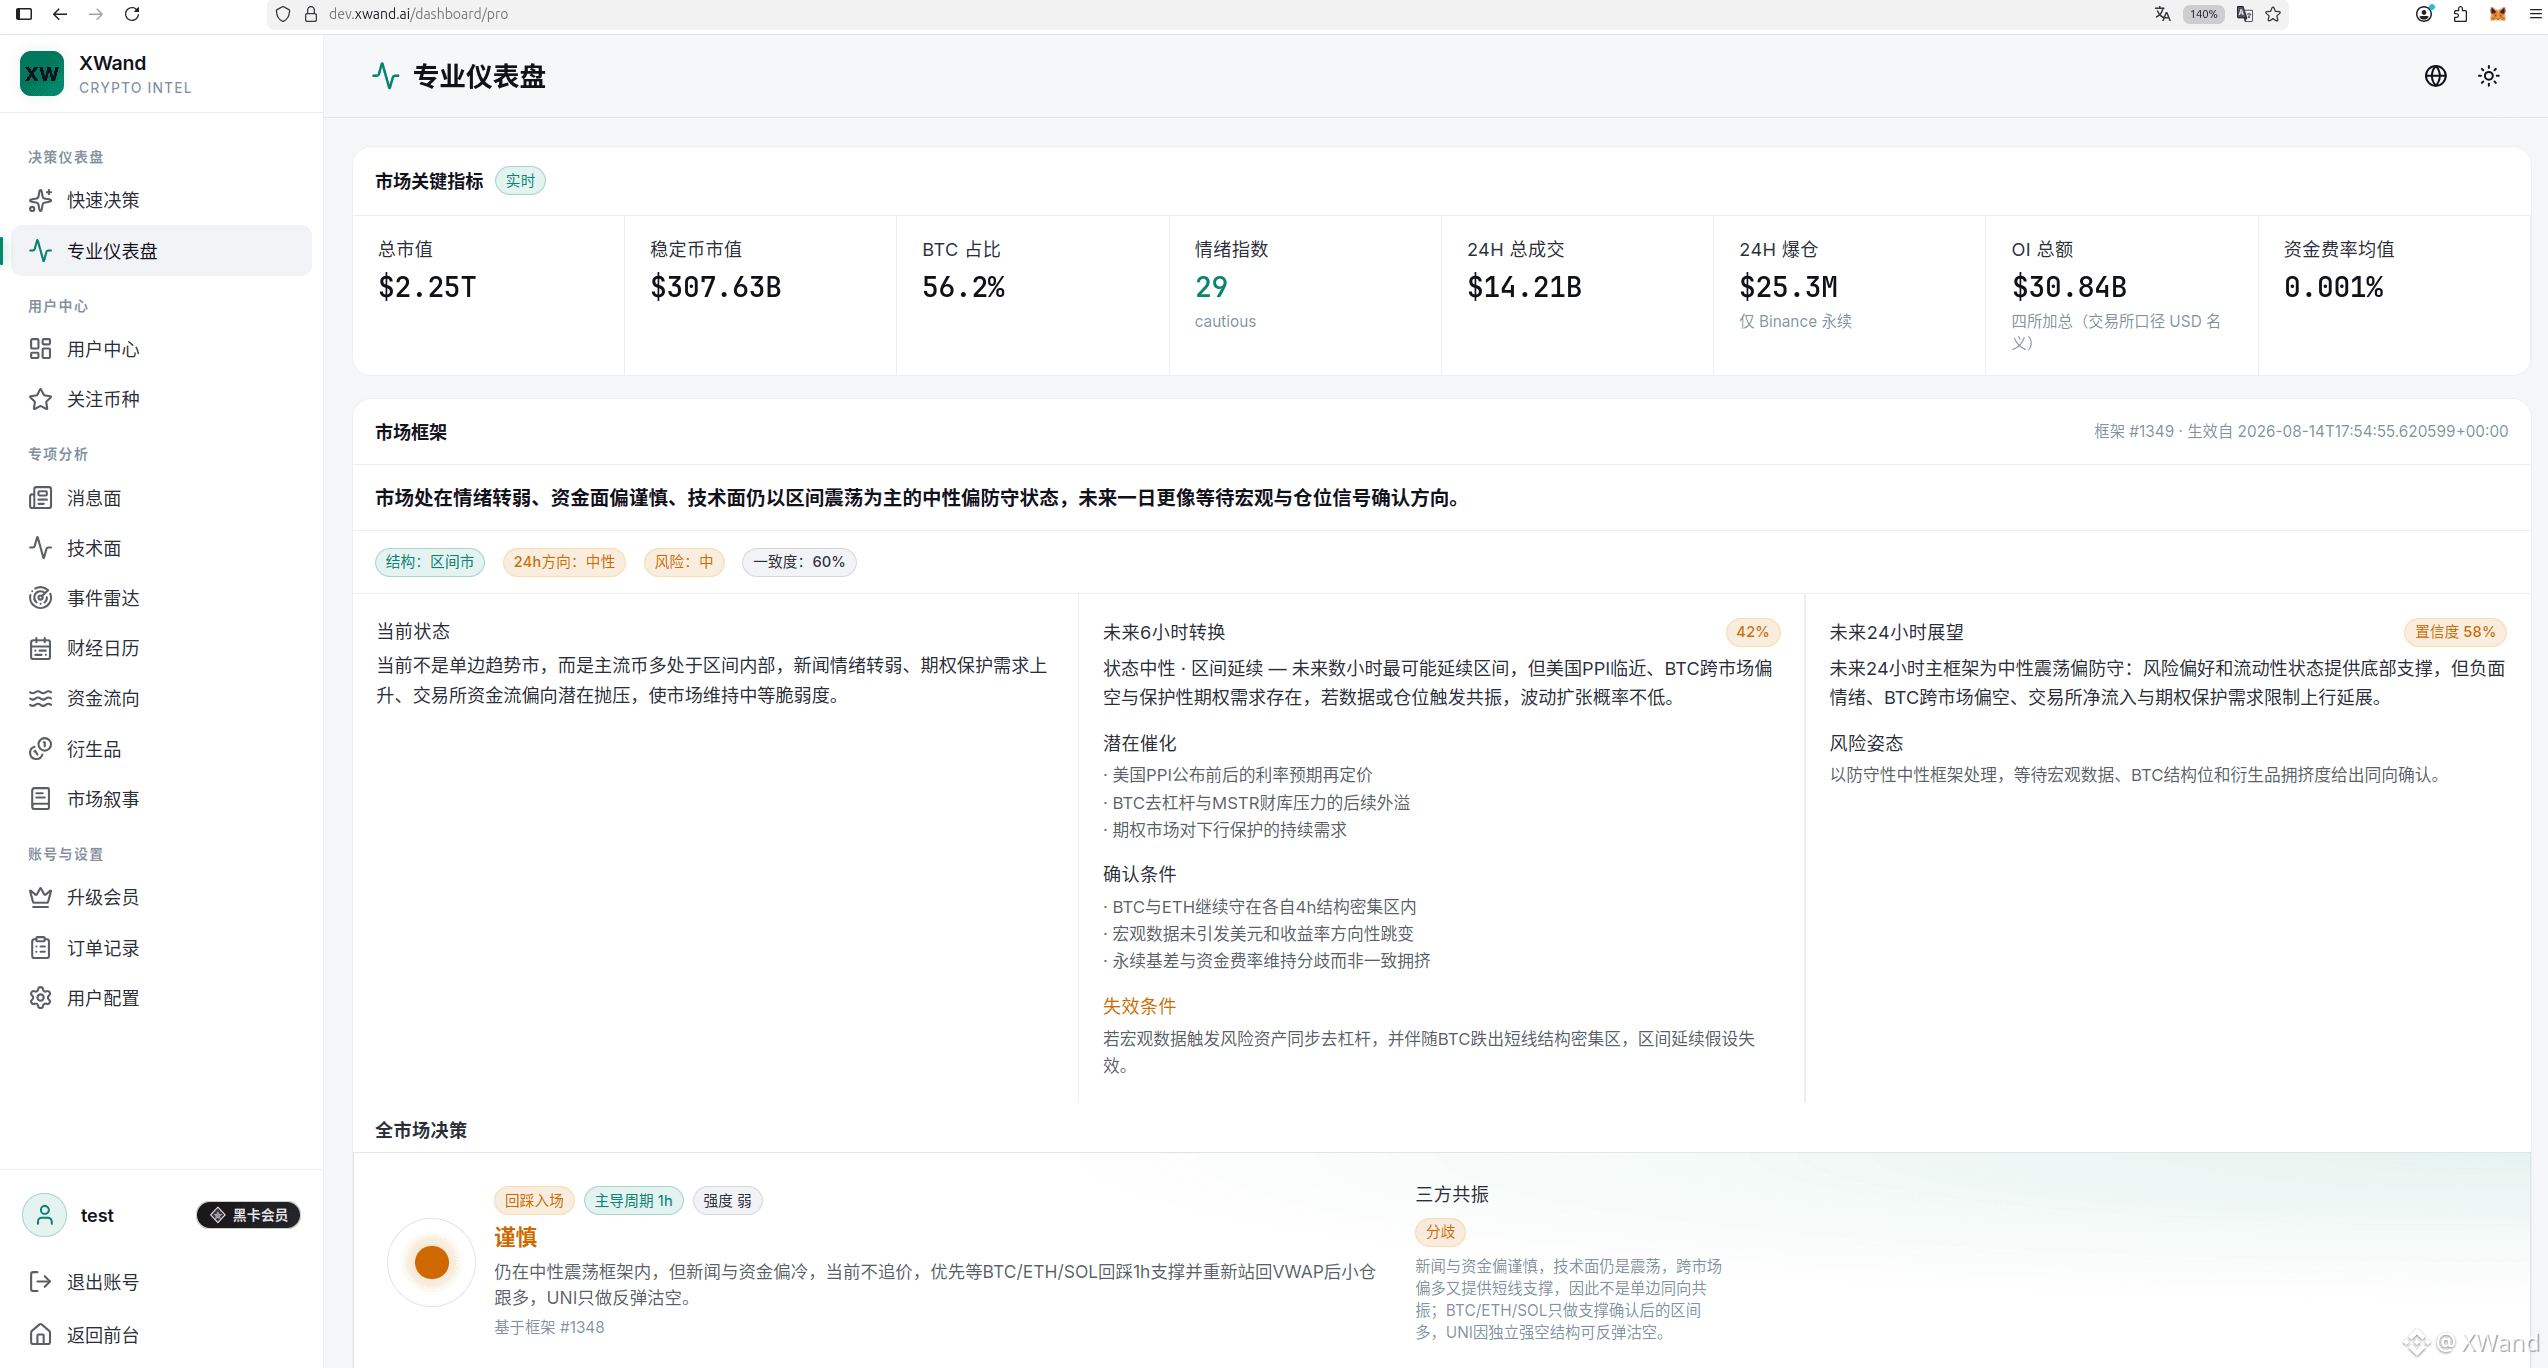The height and width of the screenshot is (1368, 2548).
Task: Click the browser back arrow
Action: tap(60, 14)
